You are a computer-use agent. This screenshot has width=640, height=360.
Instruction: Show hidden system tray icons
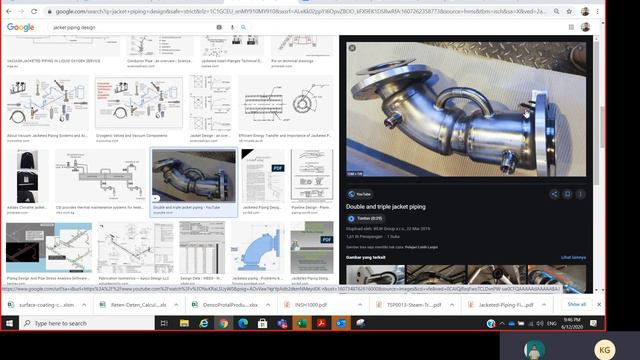(502, 323)
